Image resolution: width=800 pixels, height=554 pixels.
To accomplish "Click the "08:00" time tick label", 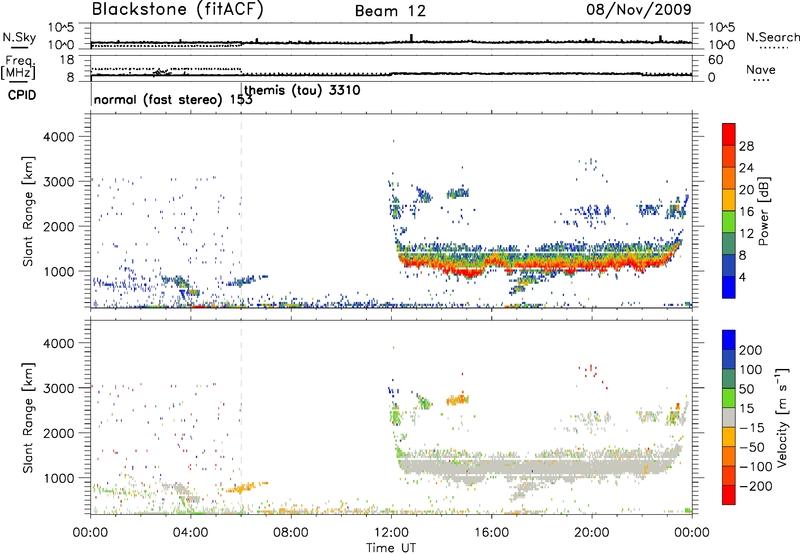I will click(x=290, y=533).
